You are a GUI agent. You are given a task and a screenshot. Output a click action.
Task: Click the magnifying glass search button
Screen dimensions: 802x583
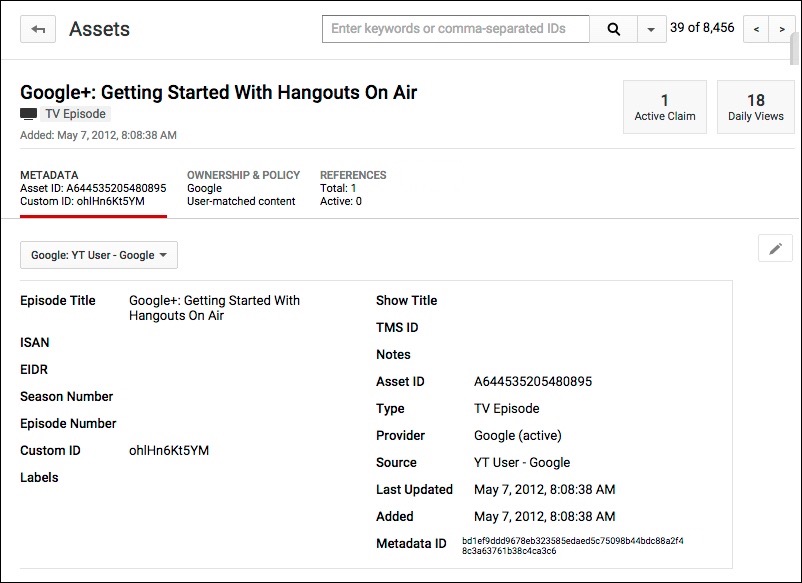click(x=613, y=29)
